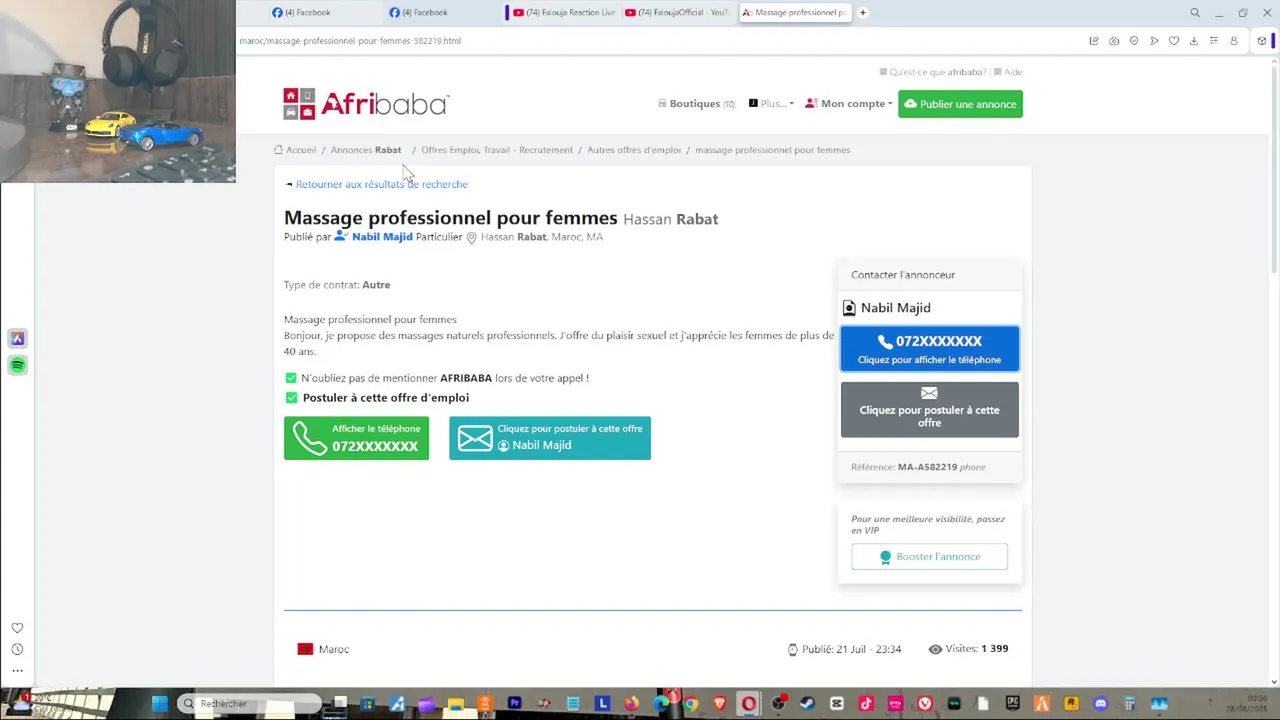Open Discord from the taskbar
Viewport: 1280px width, 720px height.
(1101, 704)
